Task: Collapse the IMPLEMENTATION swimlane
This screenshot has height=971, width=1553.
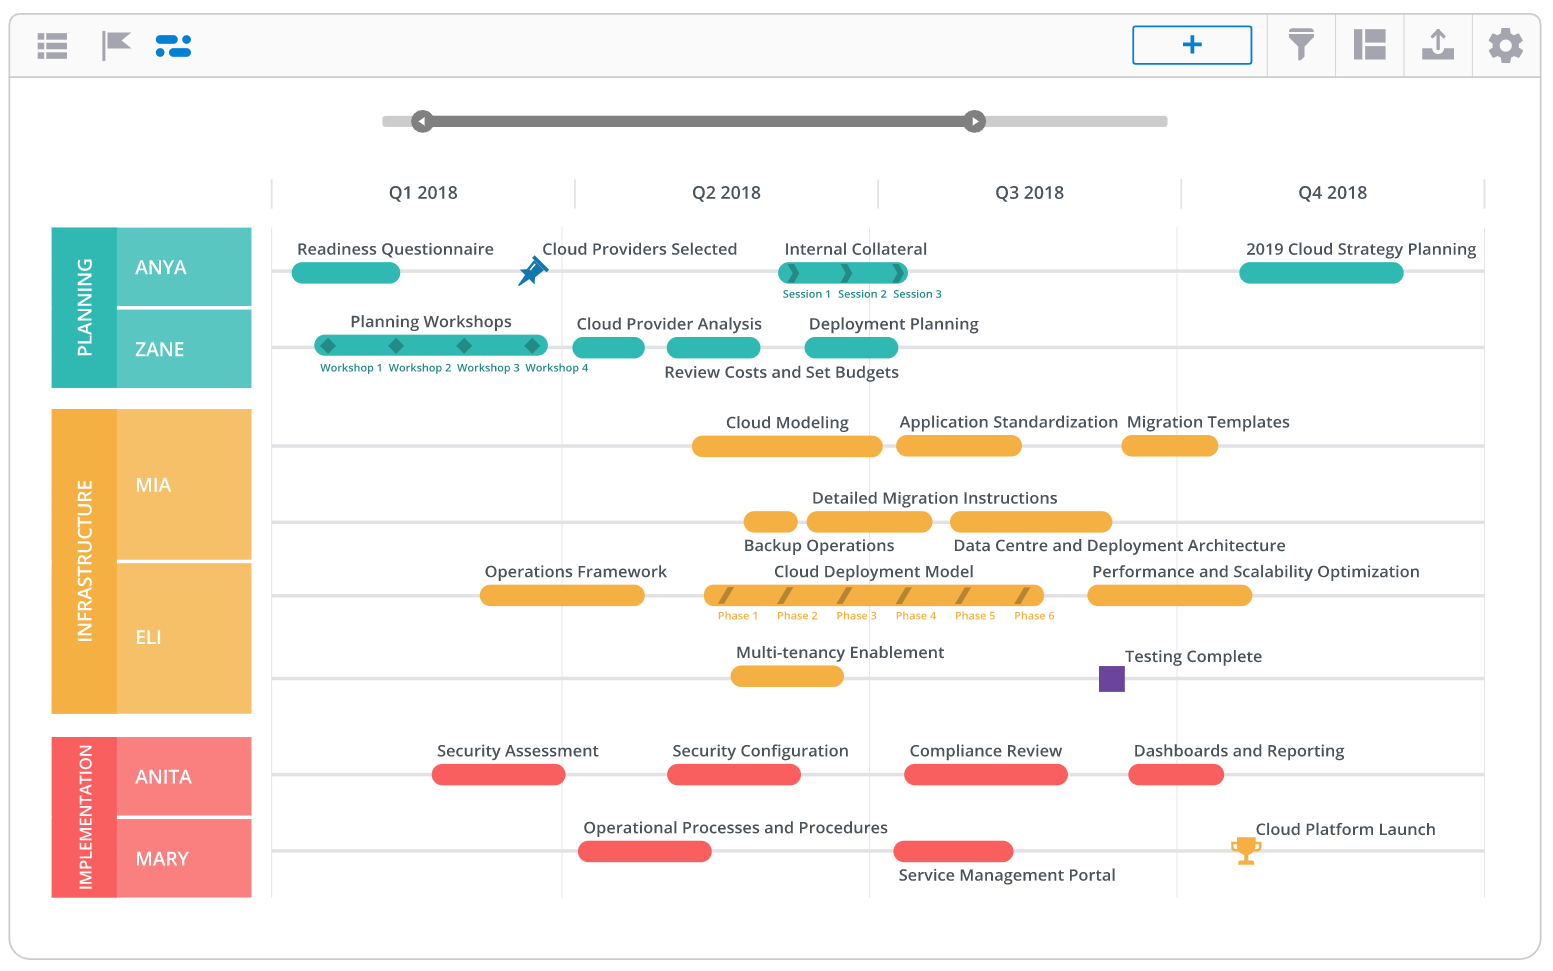Action: pyautogui.click(x=84, y=817)
